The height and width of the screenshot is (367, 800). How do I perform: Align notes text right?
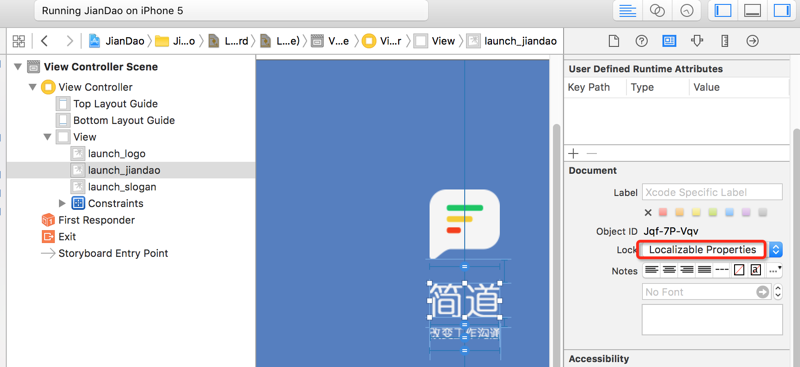687,270
